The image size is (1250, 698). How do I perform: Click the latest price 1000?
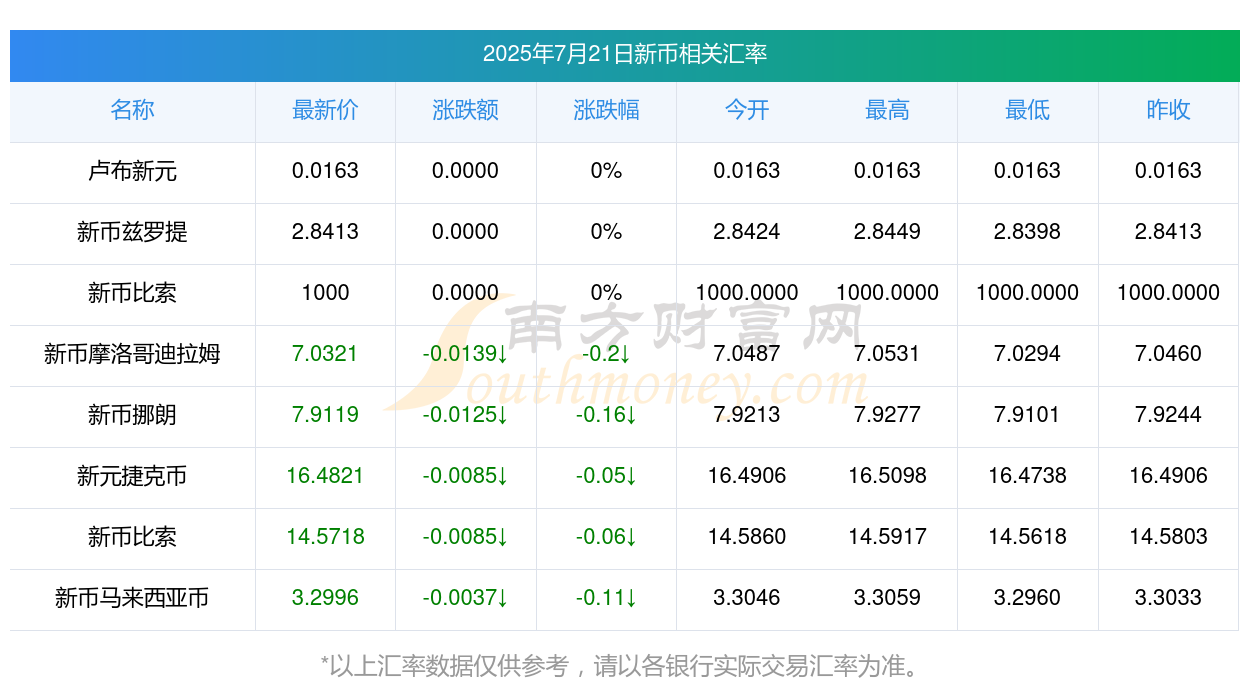(325, 293)
